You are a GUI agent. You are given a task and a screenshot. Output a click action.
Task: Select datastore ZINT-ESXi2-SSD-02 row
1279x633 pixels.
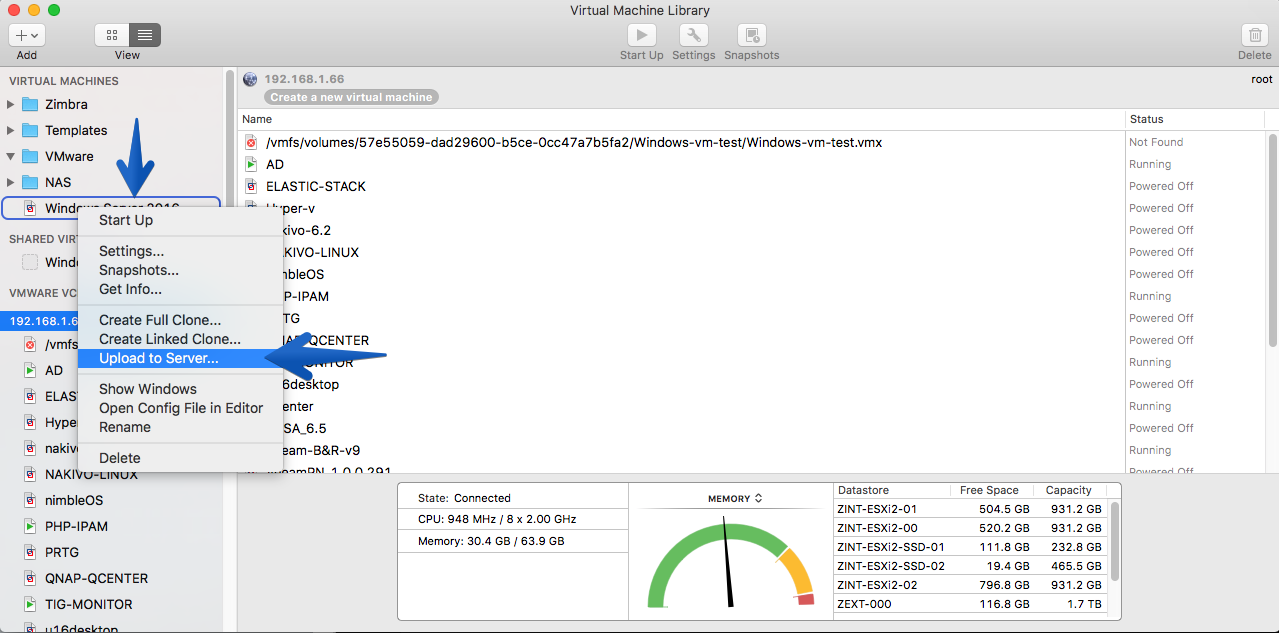[971, 566]
